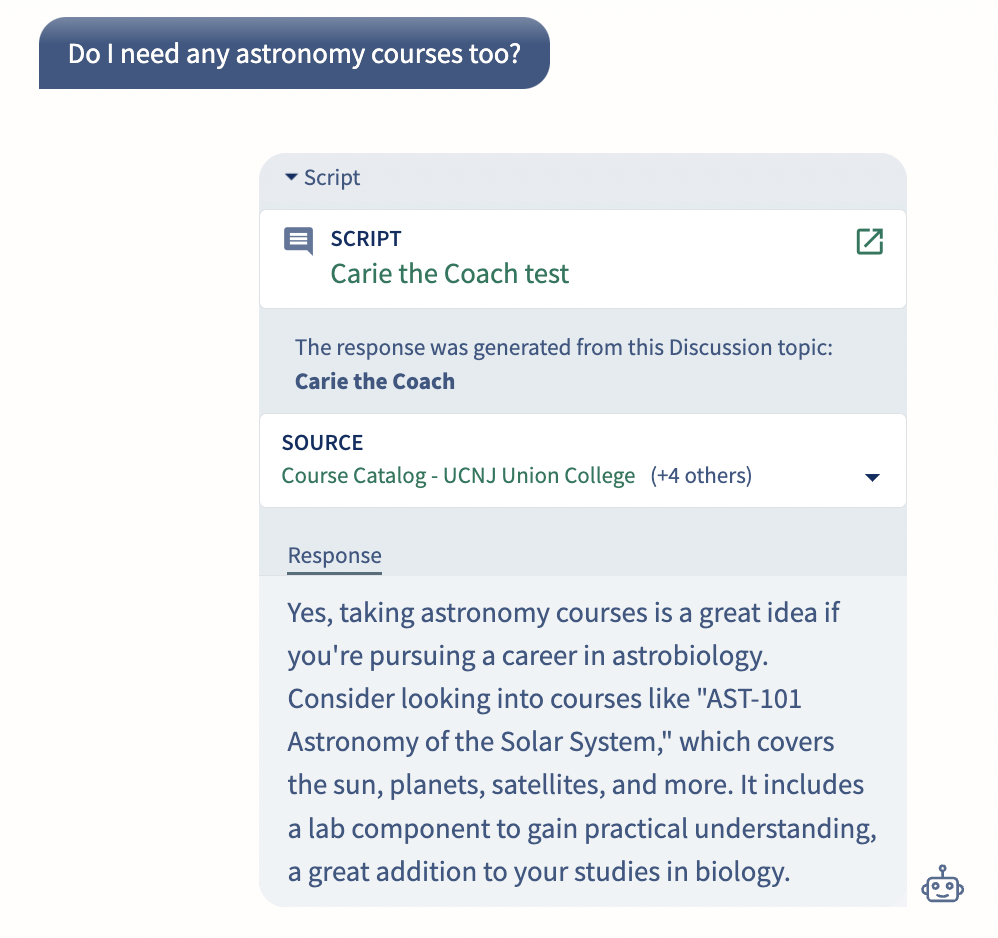The image size is (998, 938).
Task: Click the script chat bubble icon
Action: coord(299,241)
